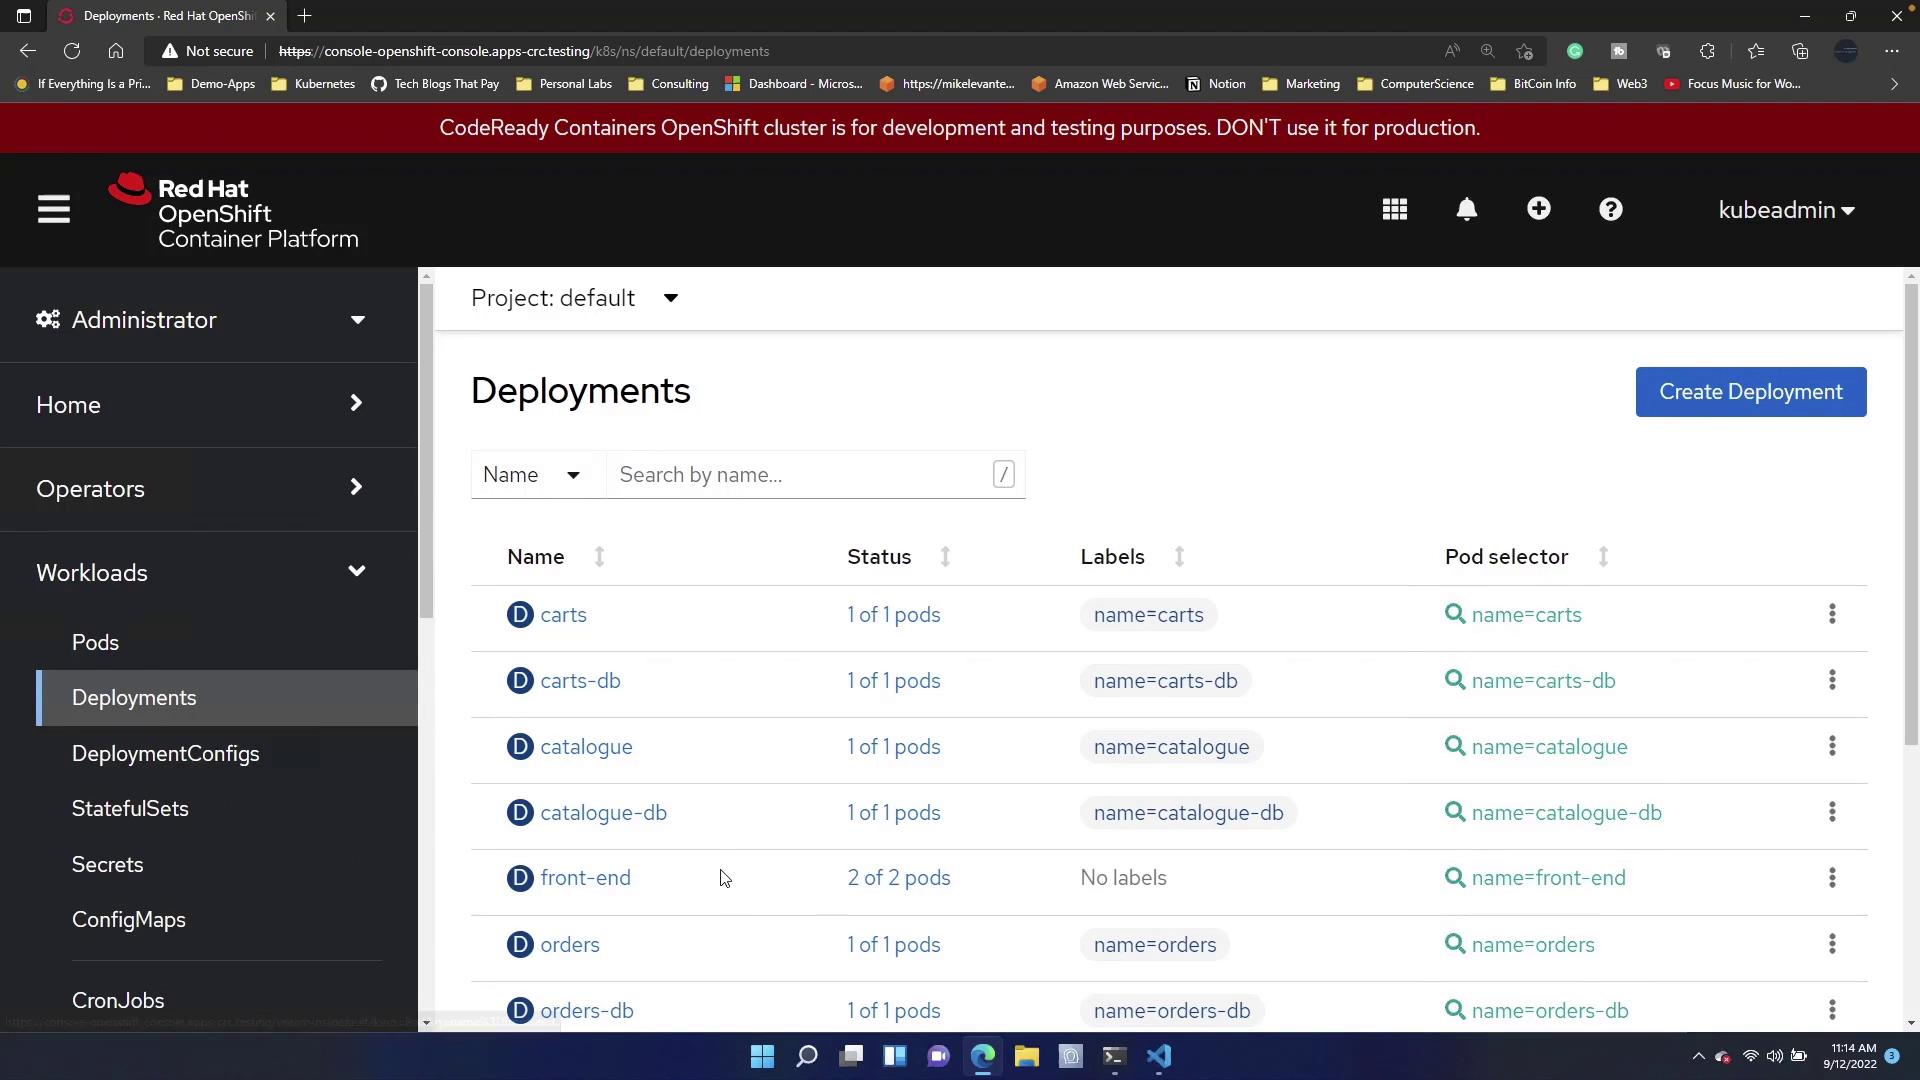The image size is (1920, 1080).
Task: Open the application launcher grid icon
Action: (1395, 210)
